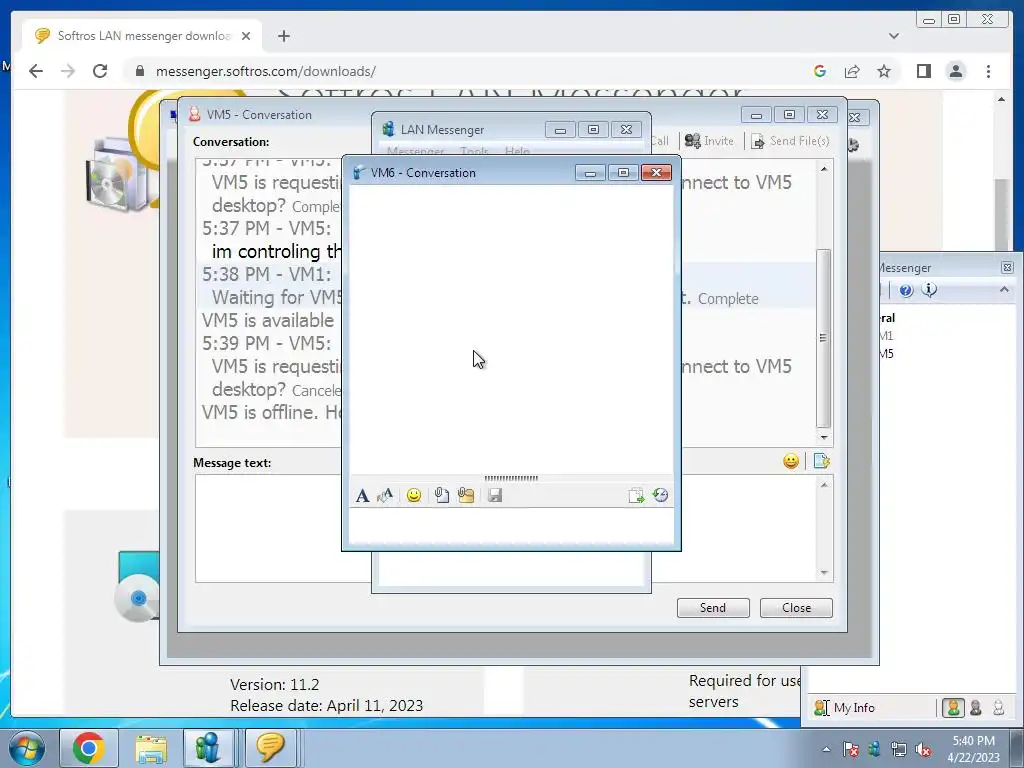Click Action Center flag tray icon
This screenshot has width=1024, height=768.
pyautogui.click(x=850, y=750)
